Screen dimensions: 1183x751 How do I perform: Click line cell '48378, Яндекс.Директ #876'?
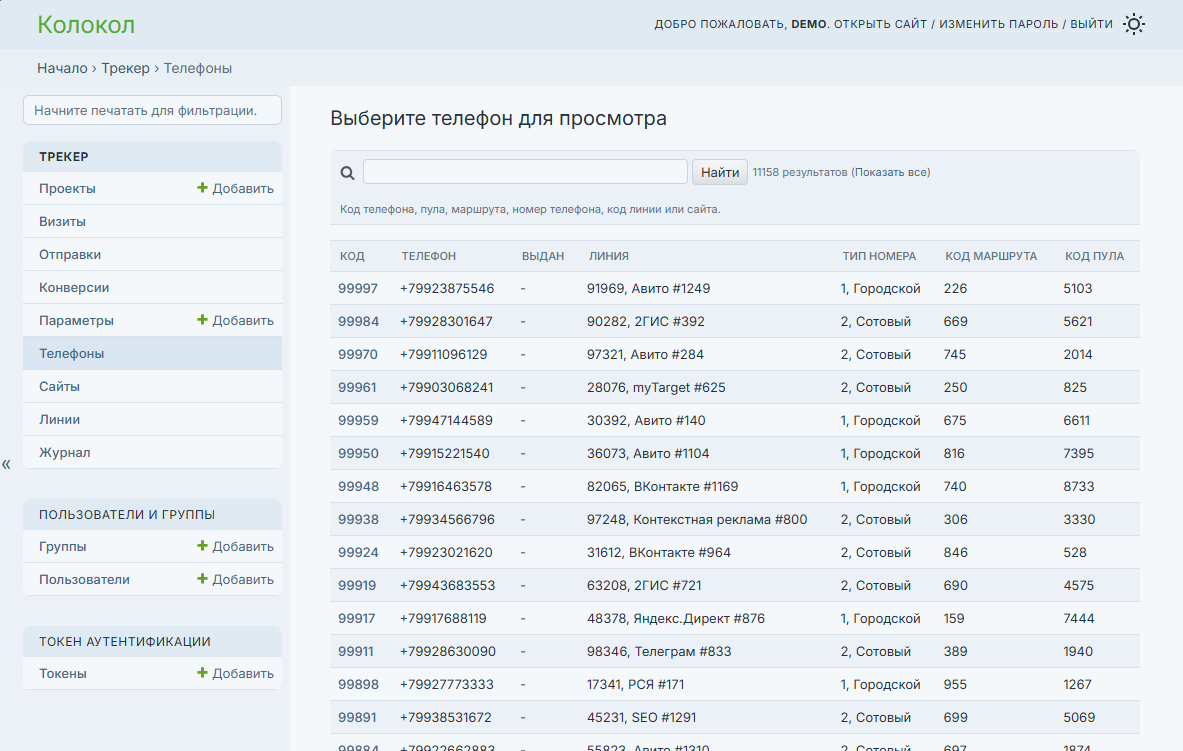676,618
